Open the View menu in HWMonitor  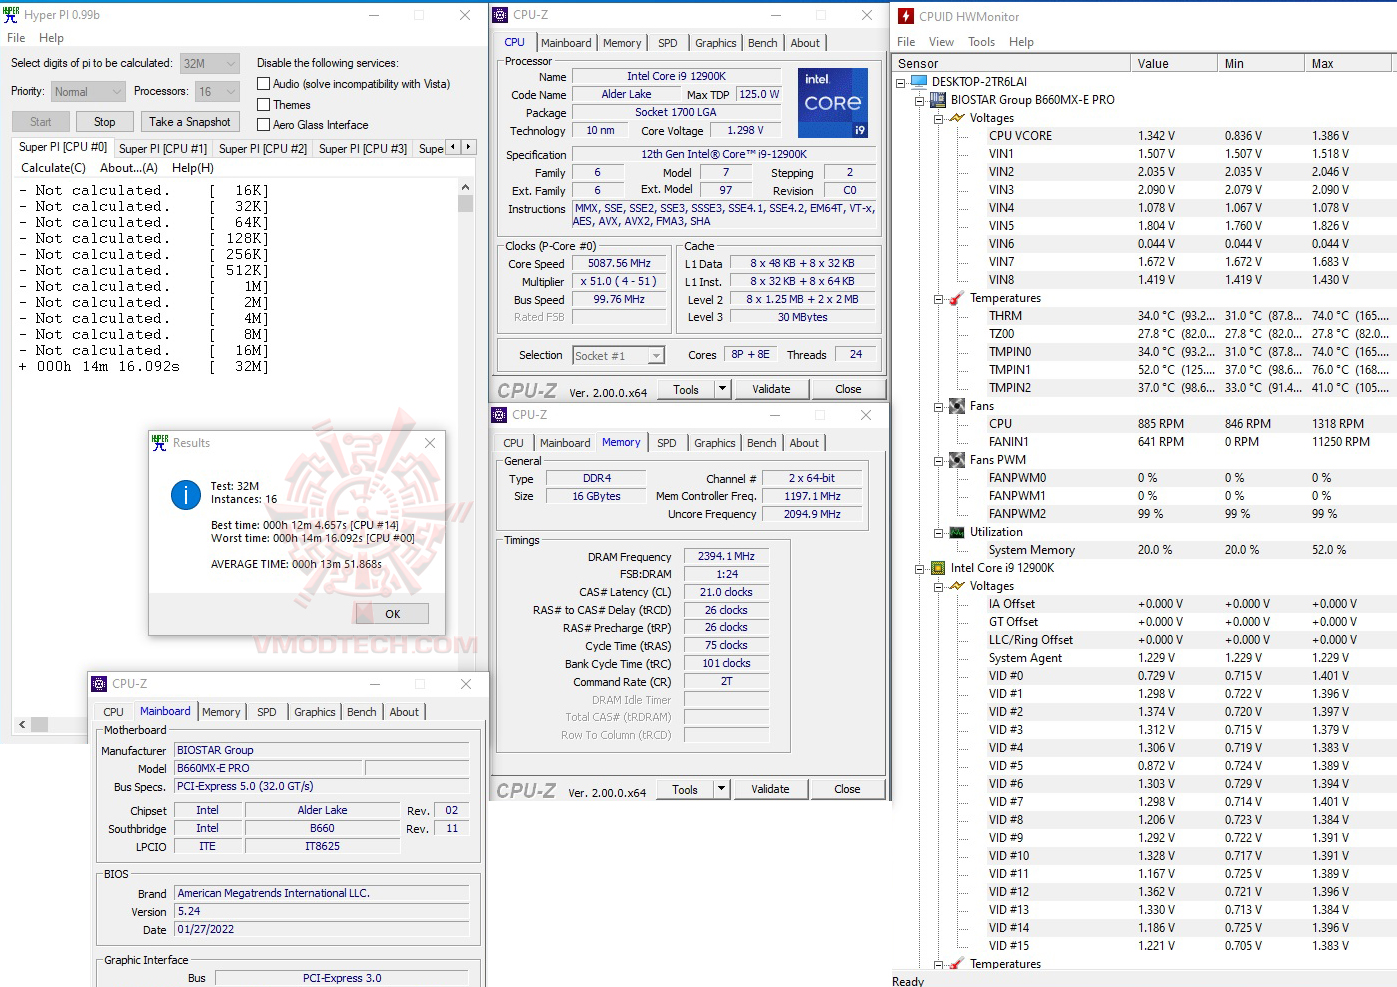pos(941,42)
